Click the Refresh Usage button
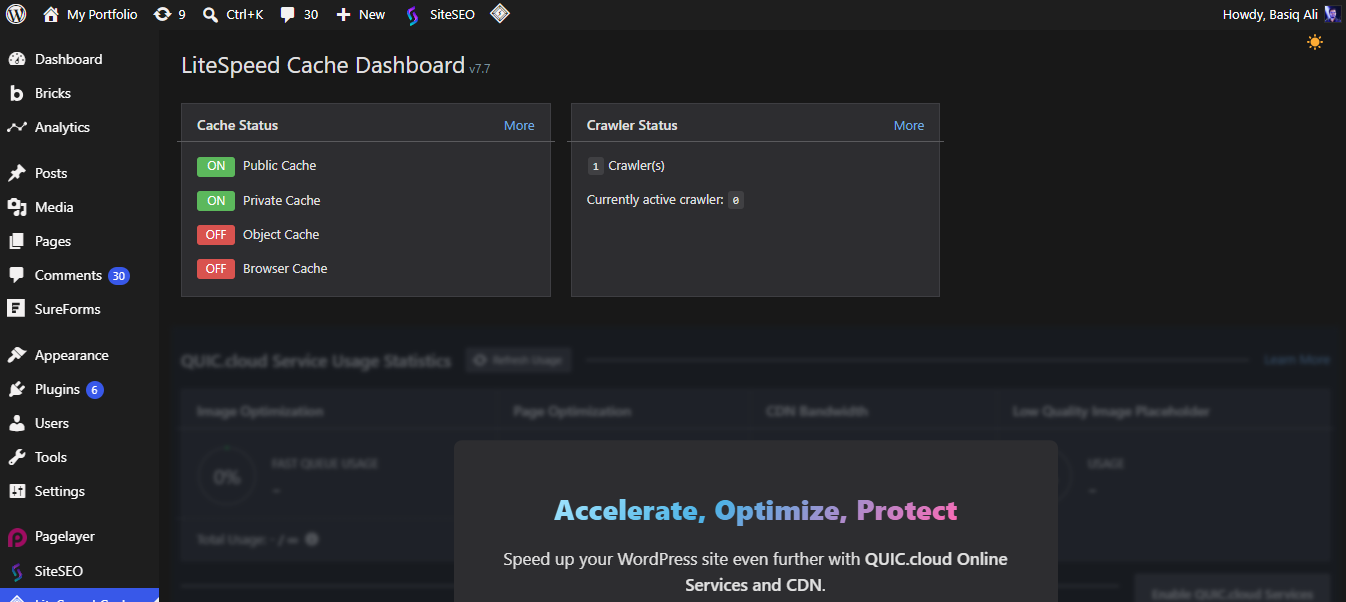Screen dimensions: 1346x602 pos(518,360)
